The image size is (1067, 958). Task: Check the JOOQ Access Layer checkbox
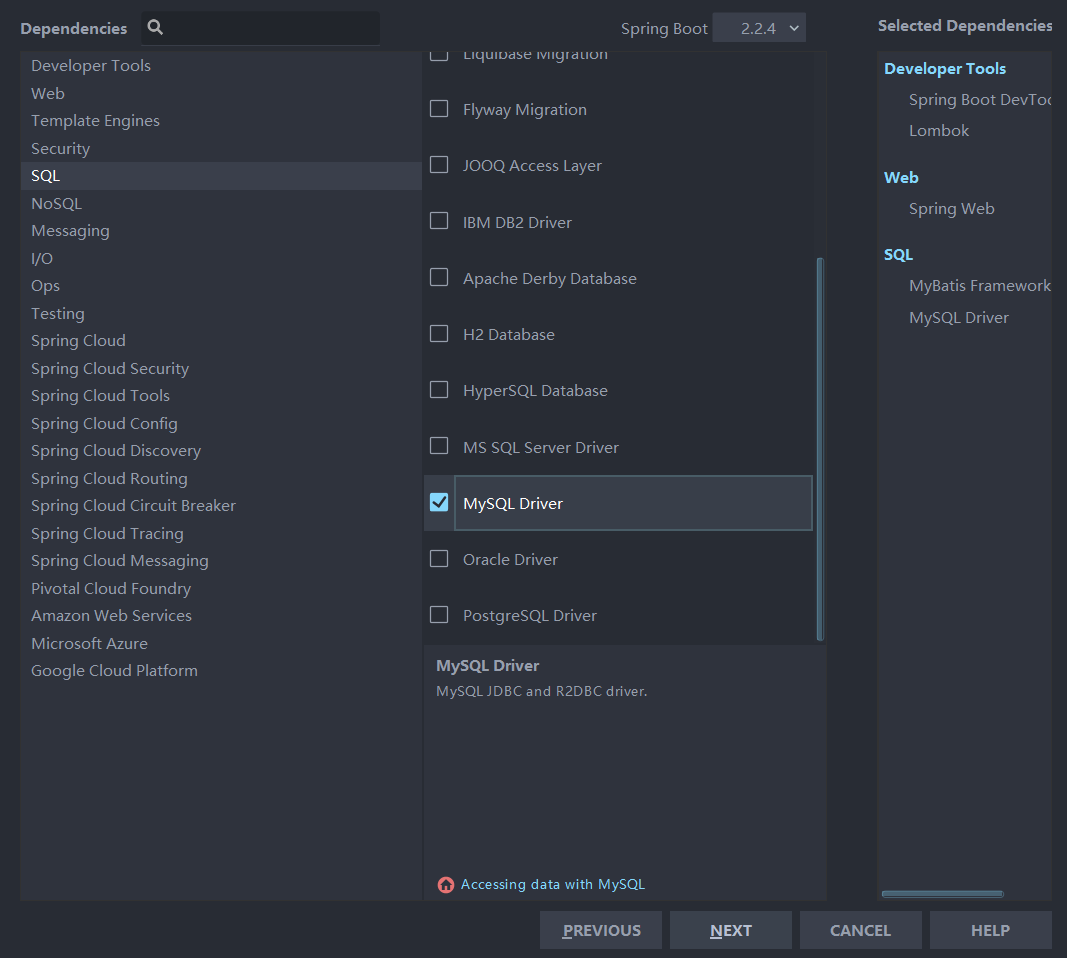pyautogui.click(x=439, y=165)
